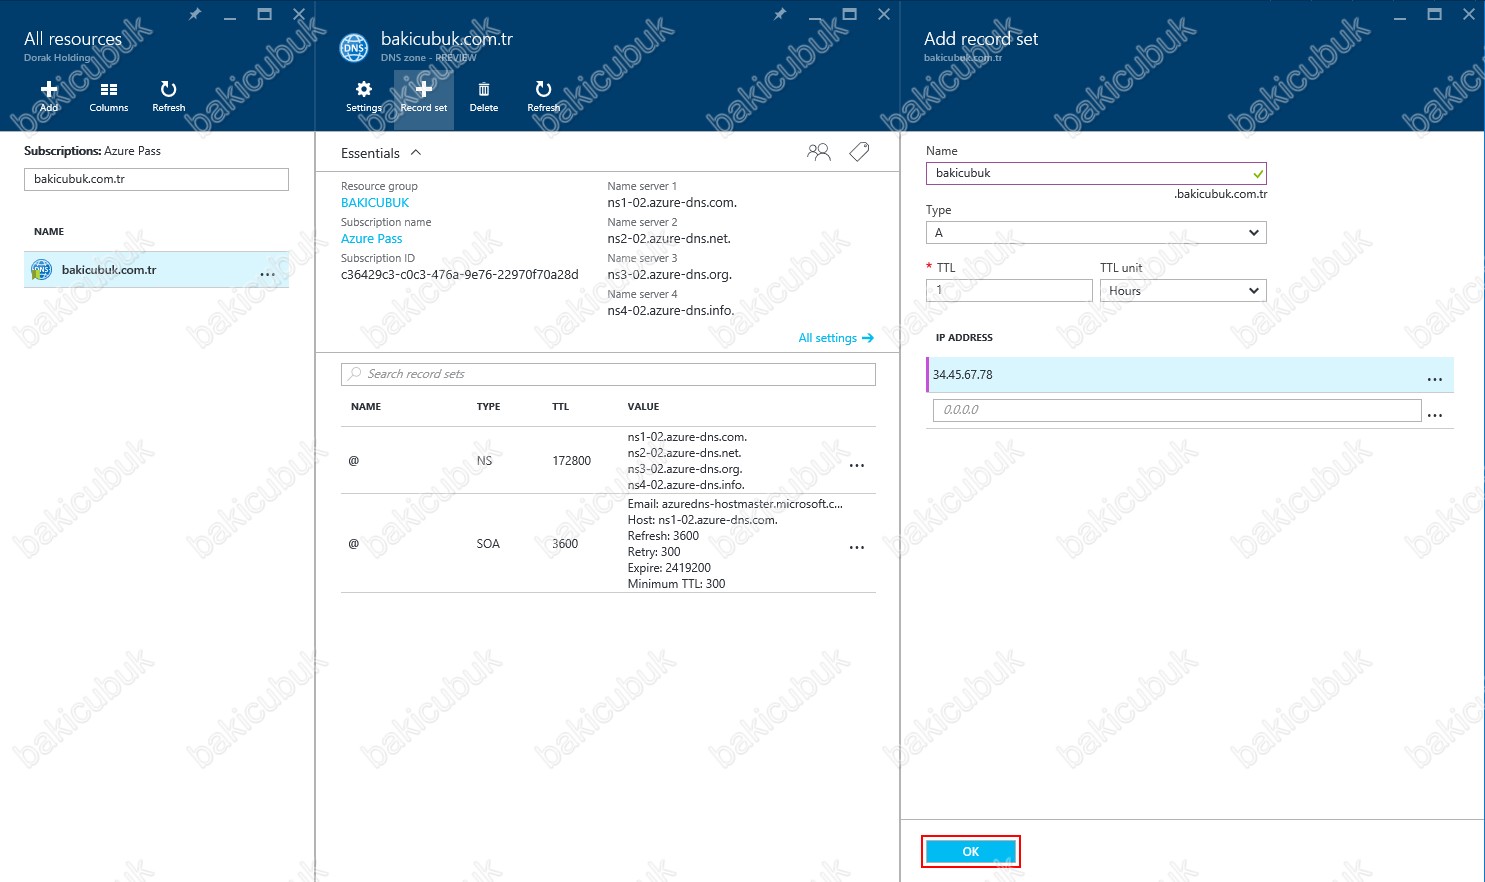The width and height of the screenshot is (1485, 882).
Task: Open more options for bakicubuk.com.tr resource row
Action: (x=268, y=272)
